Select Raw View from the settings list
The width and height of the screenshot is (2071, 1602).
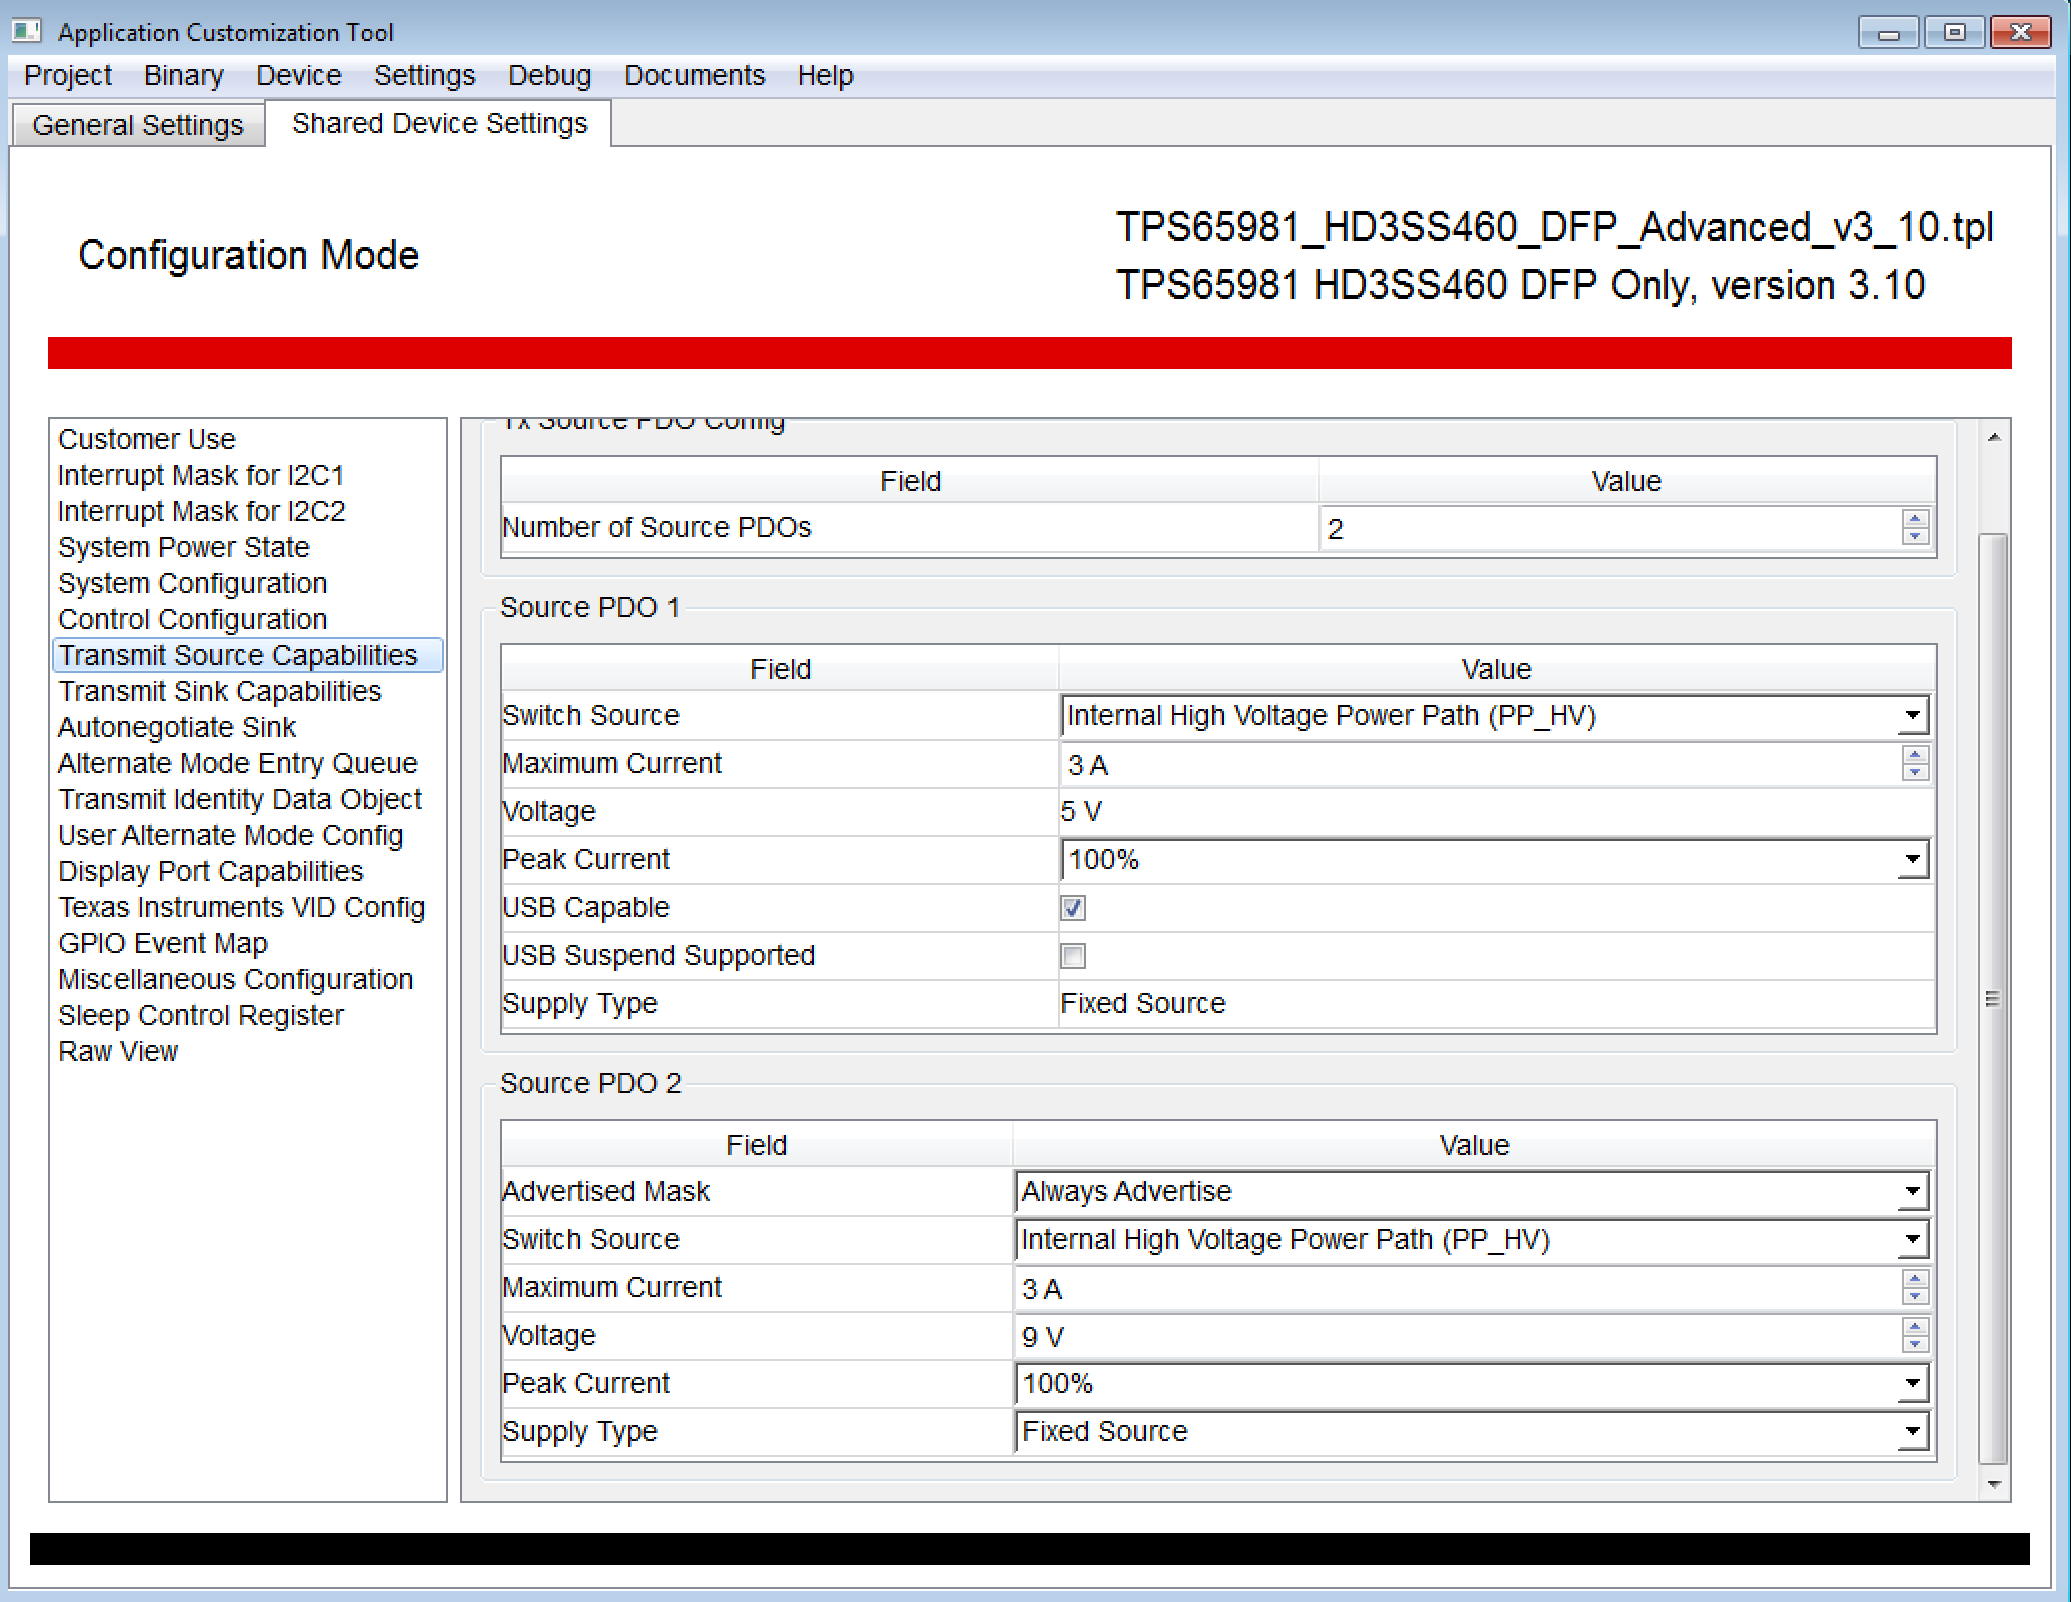click(x=117, y=1051)
